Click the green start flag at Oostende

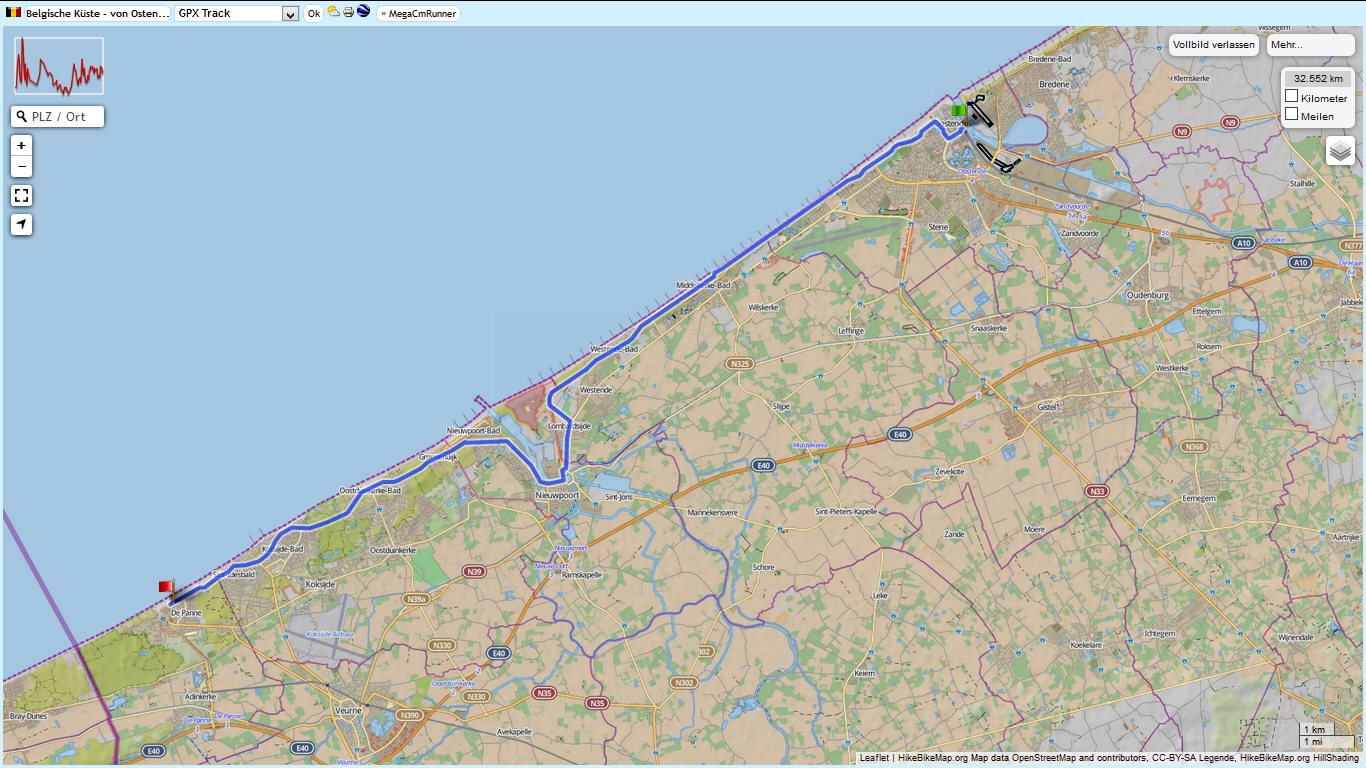(x=957, y=110)
